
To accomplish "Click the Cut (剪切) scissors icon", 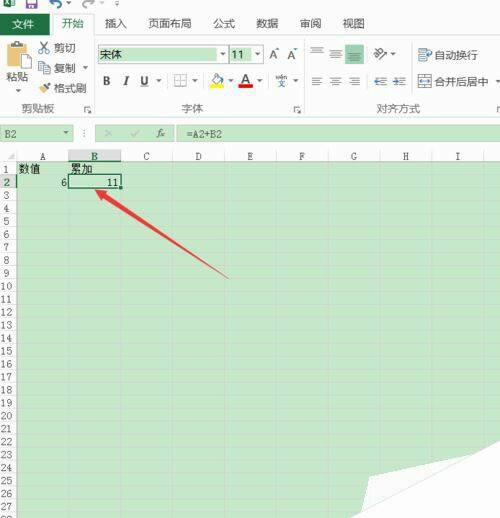I will click(44, 48).
